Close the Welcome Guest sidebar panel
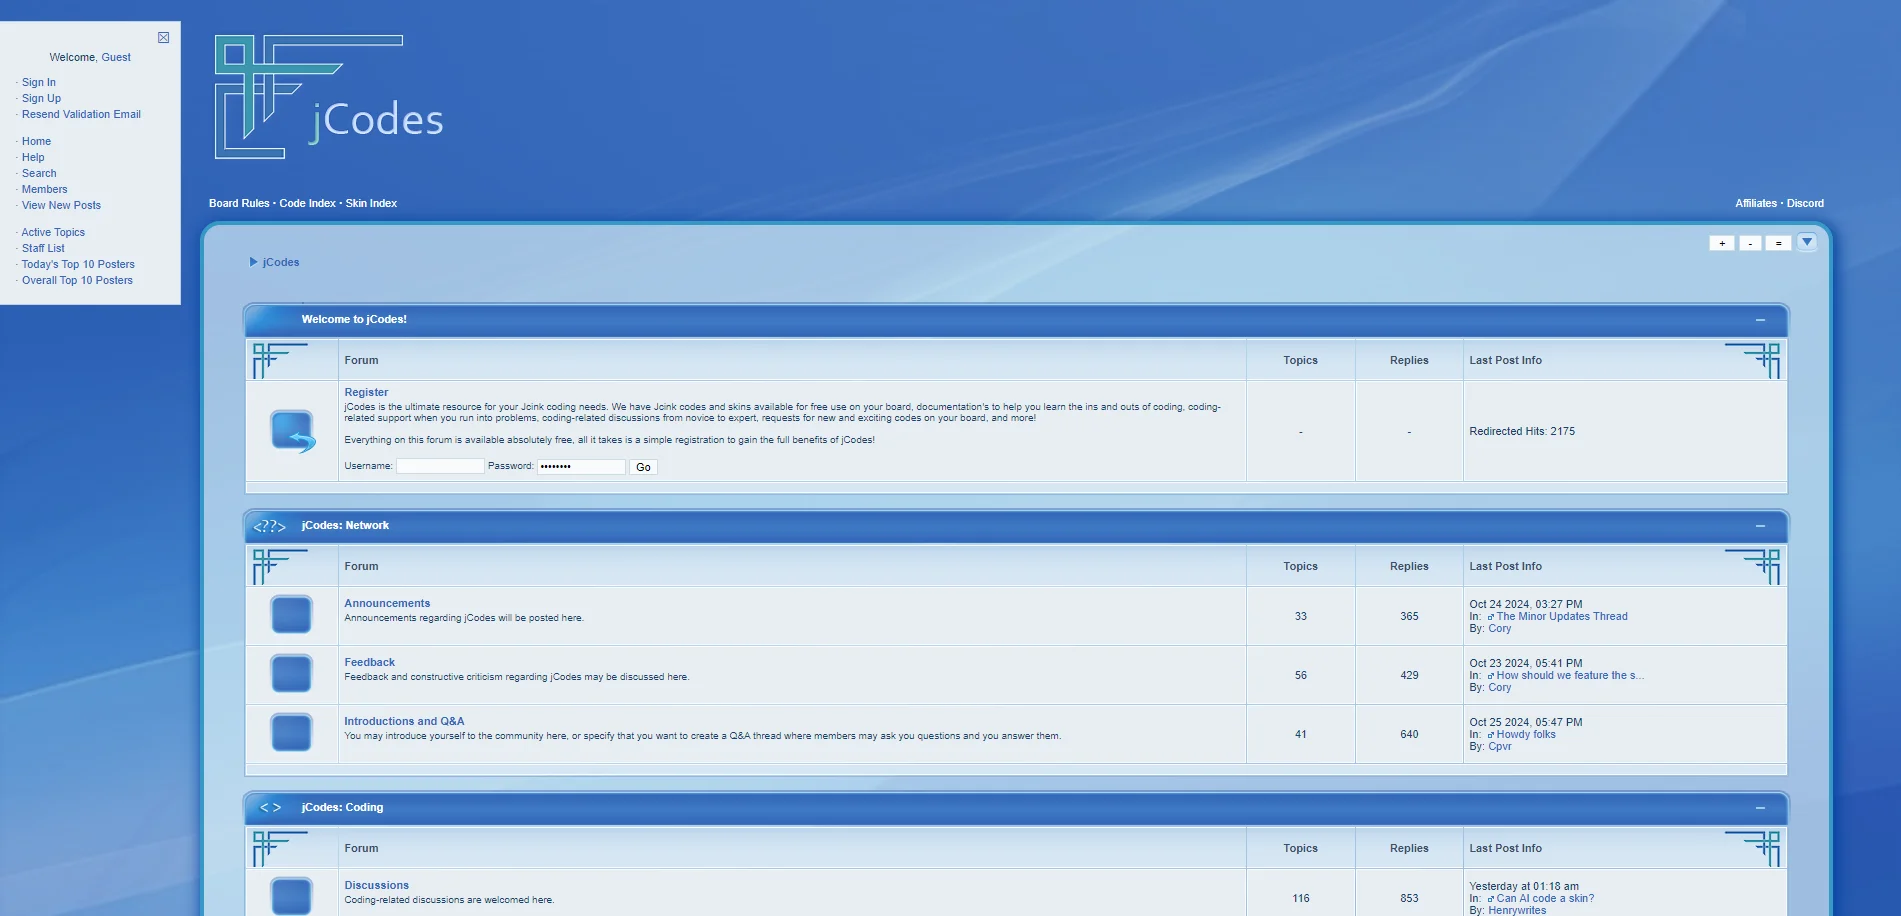This screenshot has width=1901, height=916. pos(164,37)
